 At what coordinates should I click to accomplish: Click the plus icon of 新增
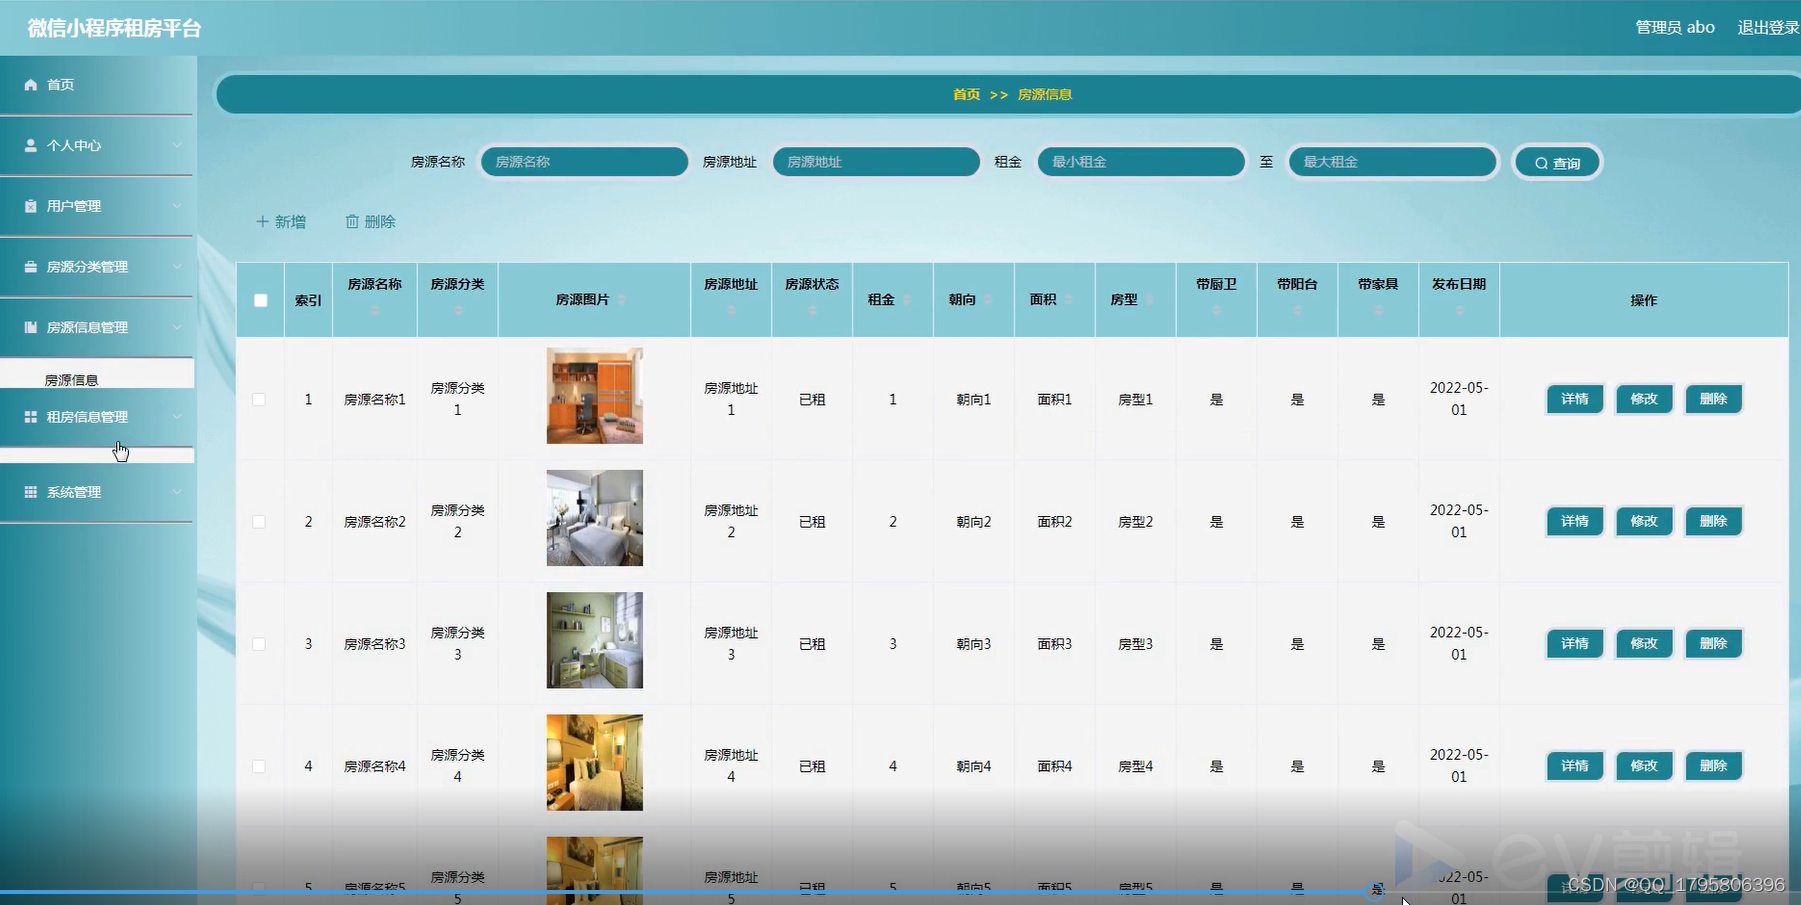[x=263, y=222]
